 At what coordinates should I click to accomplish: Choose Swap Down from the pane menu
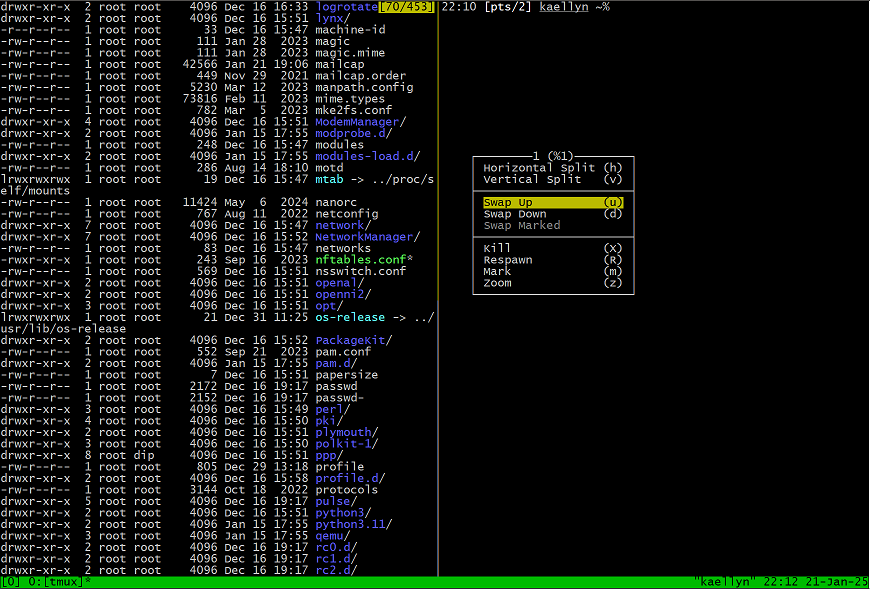tap(517, 213)
